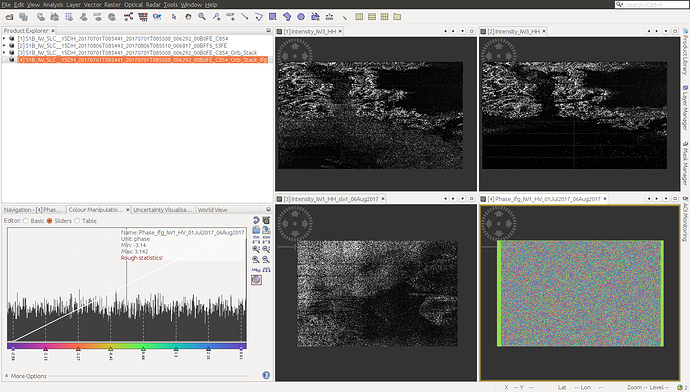Zoom in vertically on histogram
Image resolution: width=690 pixels, height=392 pixels.
click(256, 249)
